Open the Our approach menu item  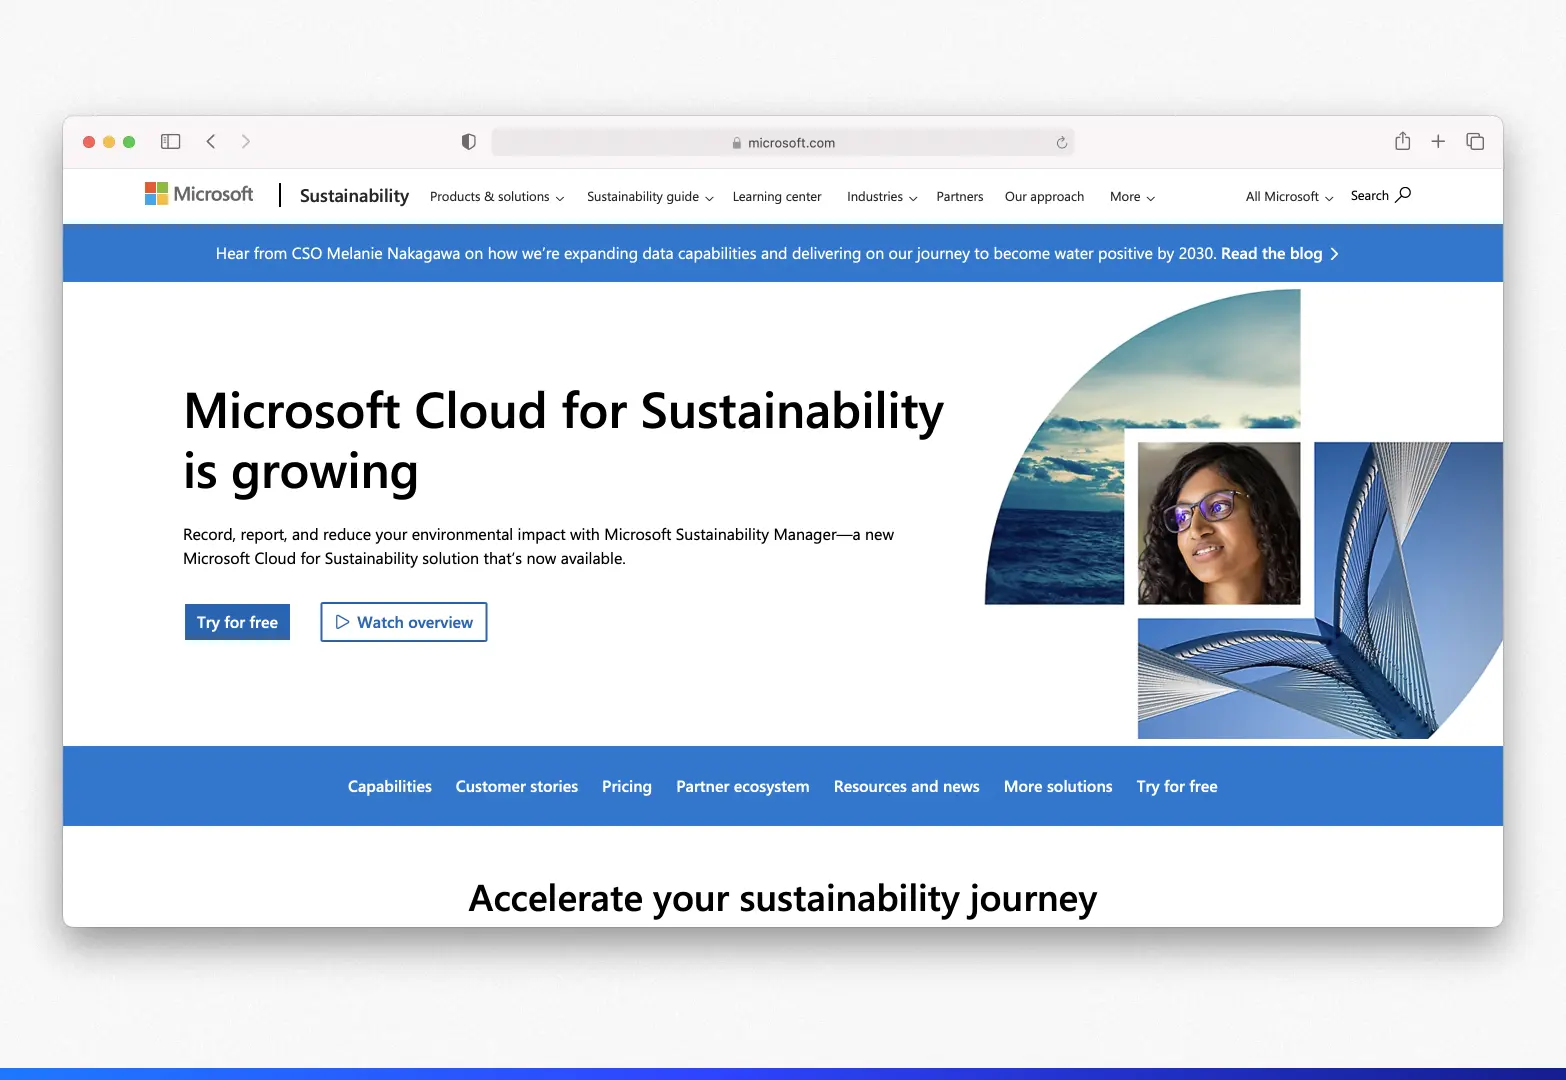[x=1044, y=197]
